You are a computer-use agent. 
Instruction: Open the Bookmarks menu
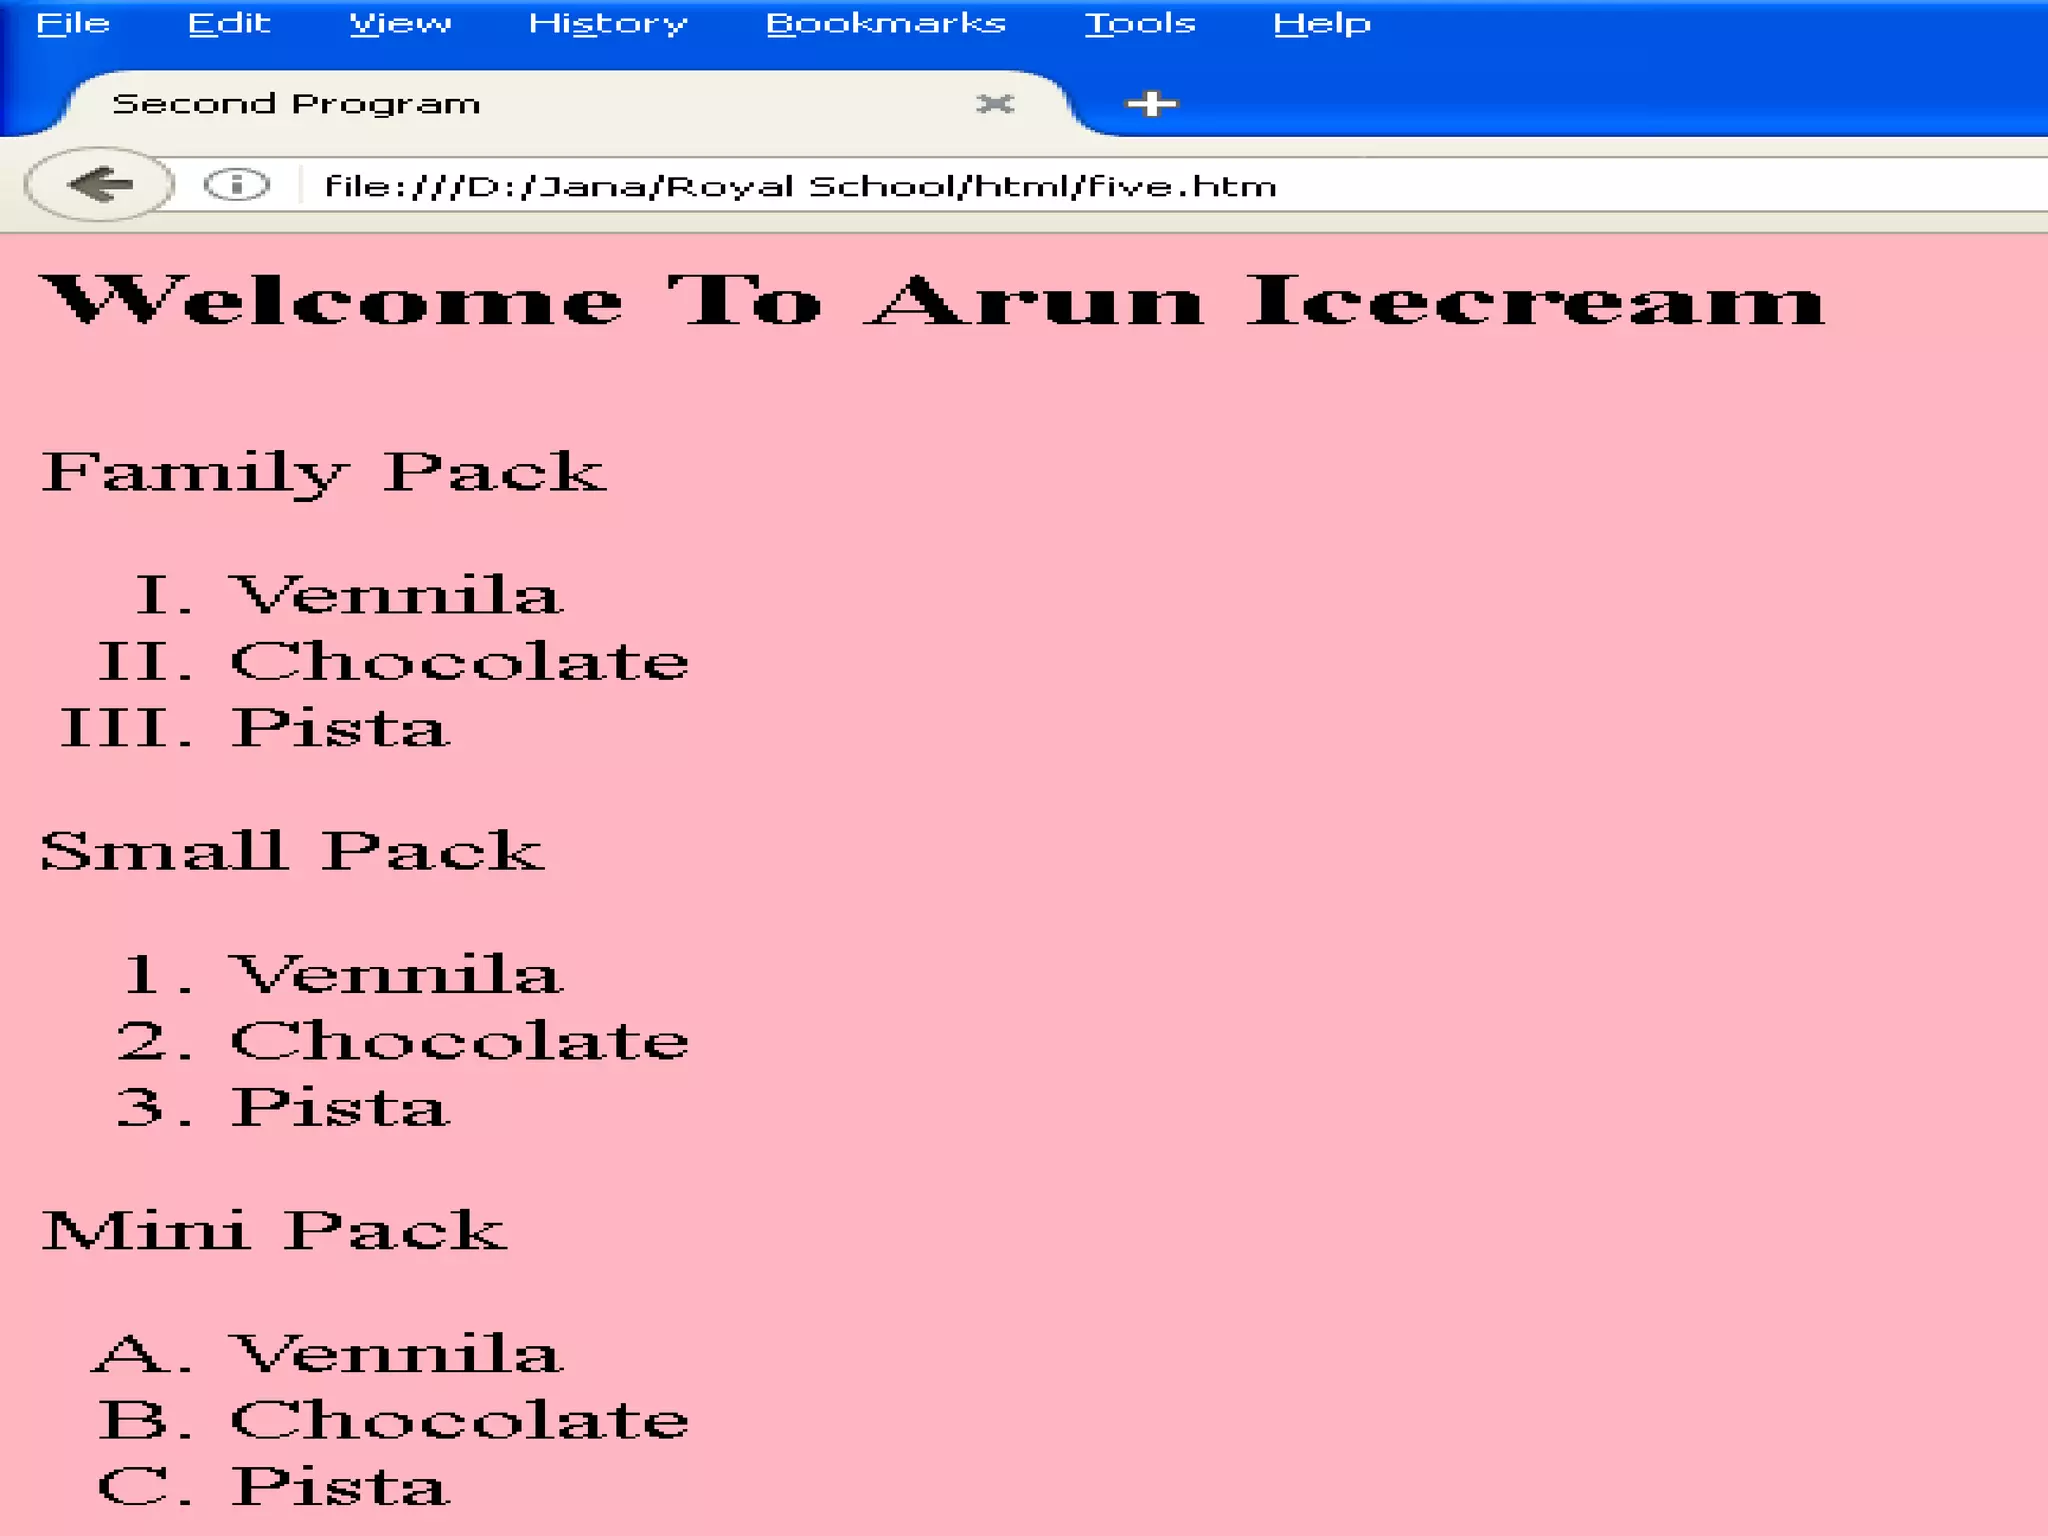[885, 24]
